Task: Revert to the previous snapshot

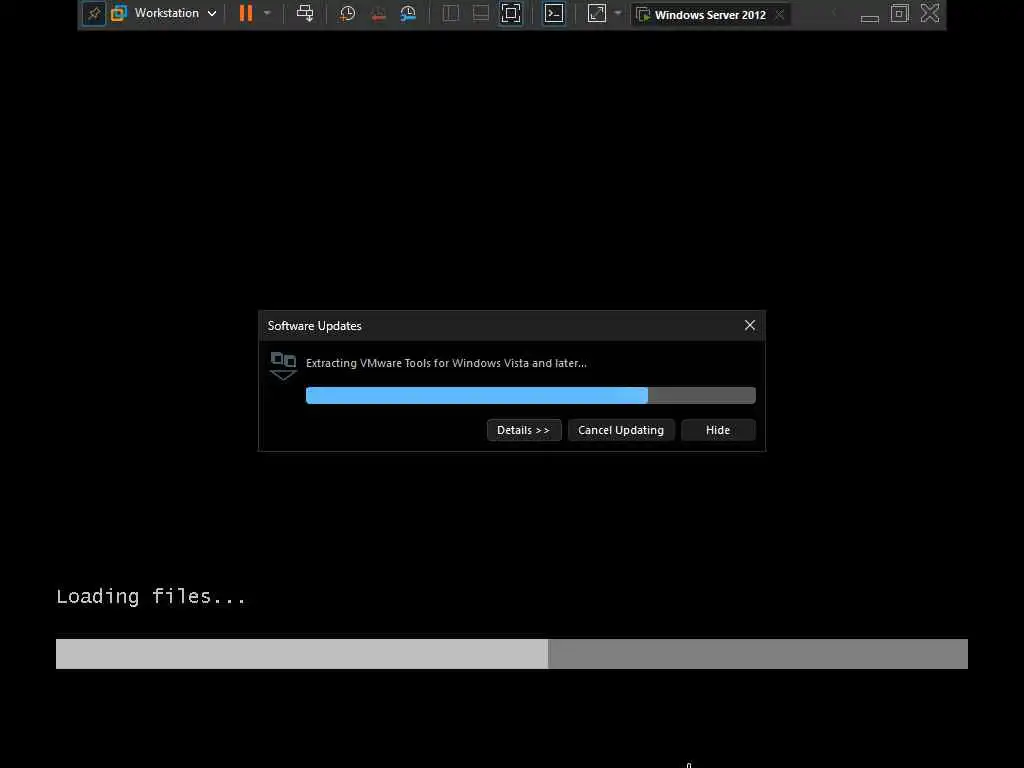Action: (x=378, y=14)
